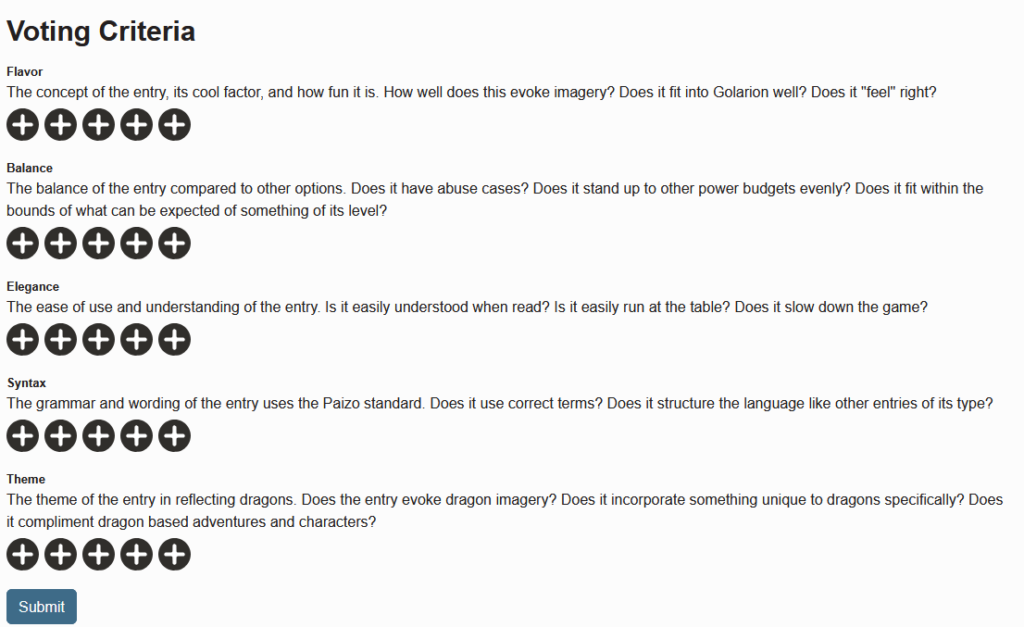Give Theme the third plus rating
This screenshot has height=627, width=1024.
pos(99,555)
